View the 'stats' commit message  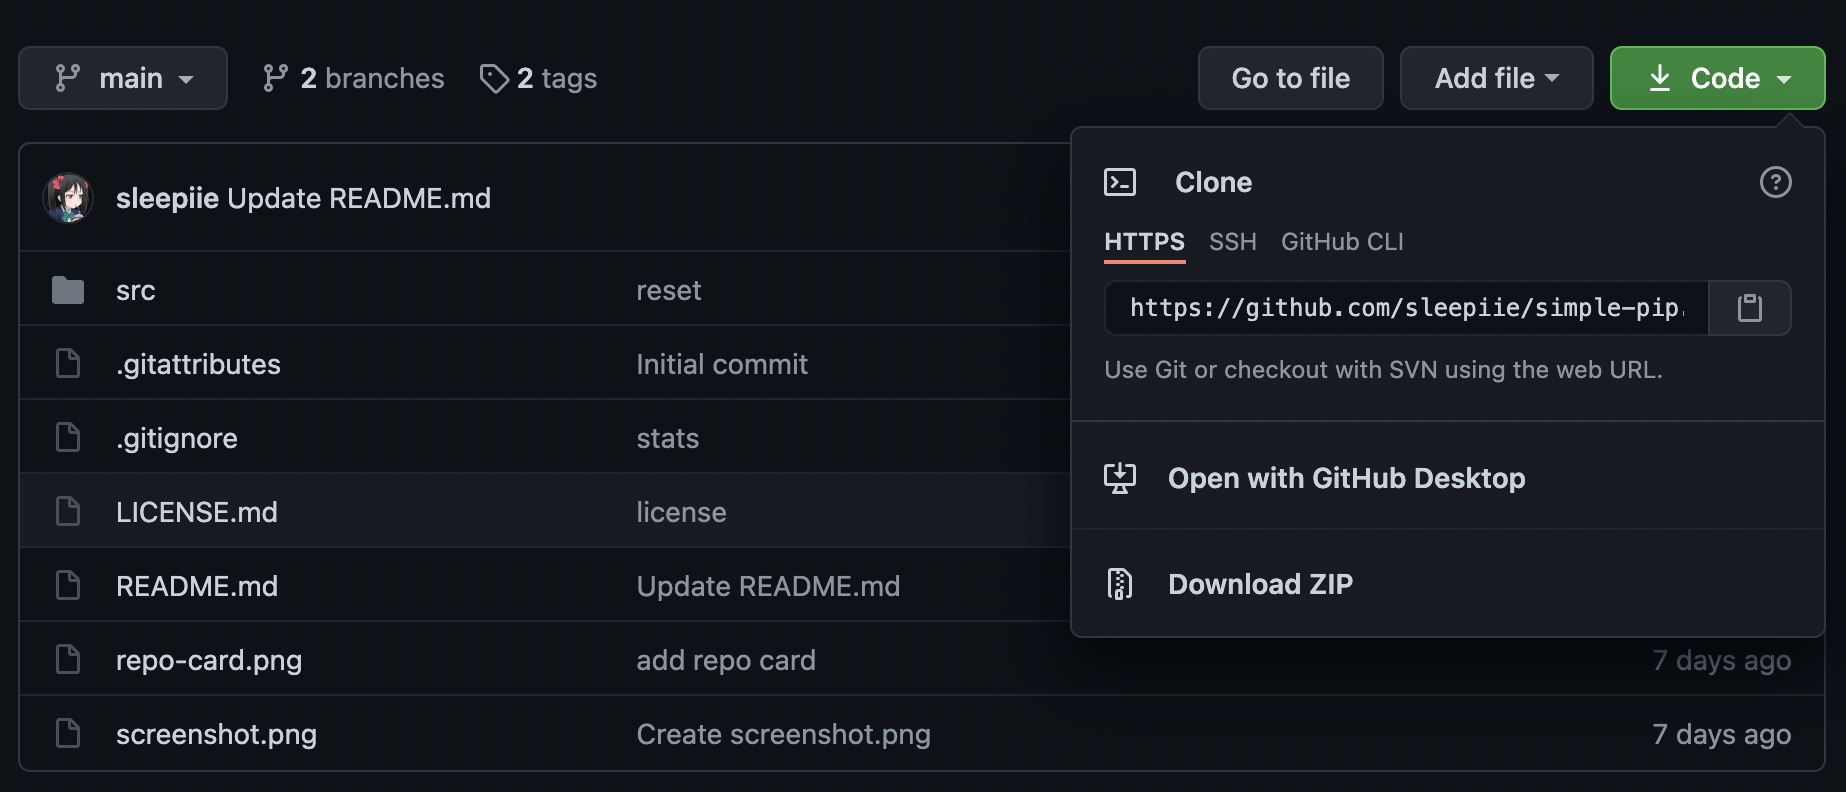[x=668, y=438]
